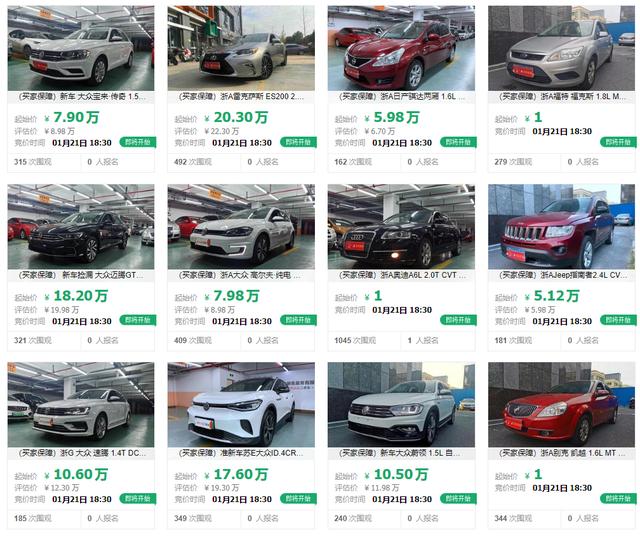Click the Jeep 2.4L listing title
The image size is (640, 537).
pos(562,275)
